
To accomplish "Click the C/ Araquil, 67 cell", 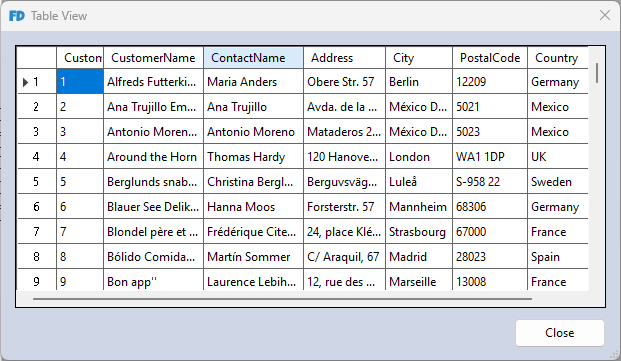I will (x=345, y=256).
